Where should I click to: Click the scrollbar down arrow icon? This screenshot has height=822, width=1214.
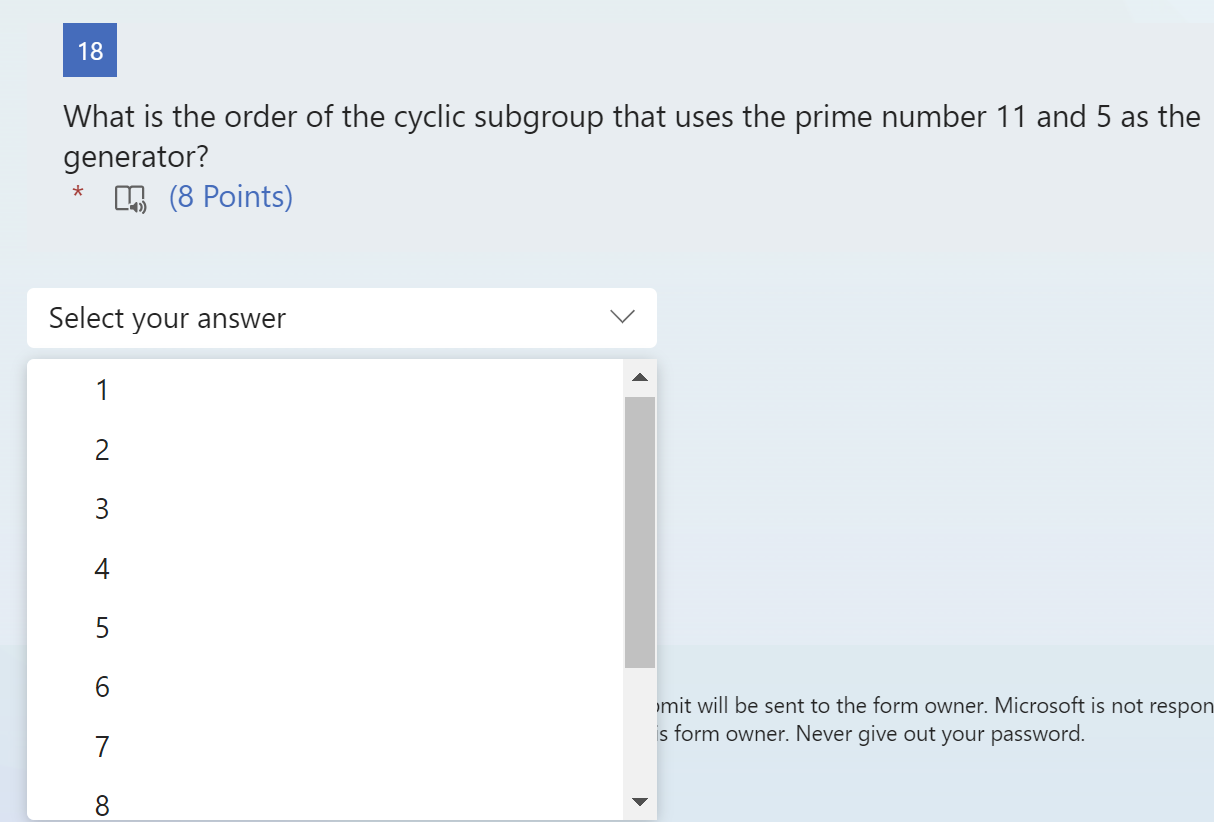click(x=640, y=801)
